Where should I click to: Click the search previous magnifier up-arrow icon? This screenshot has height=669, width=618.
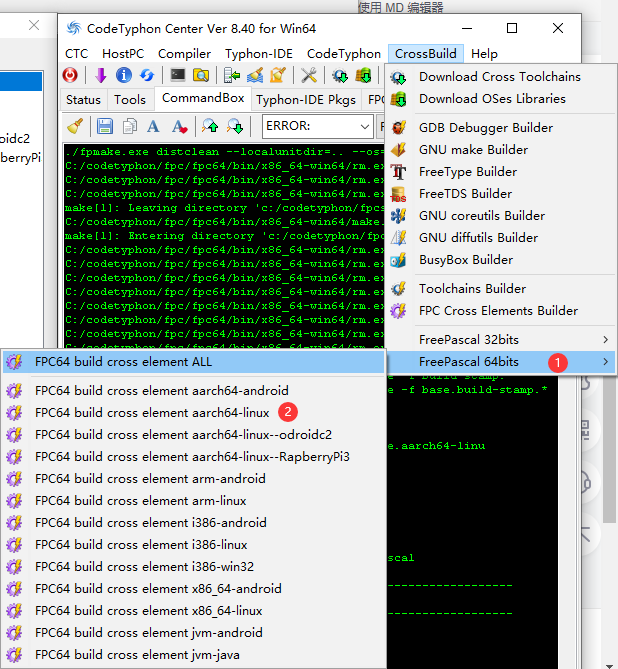point(210,126)
